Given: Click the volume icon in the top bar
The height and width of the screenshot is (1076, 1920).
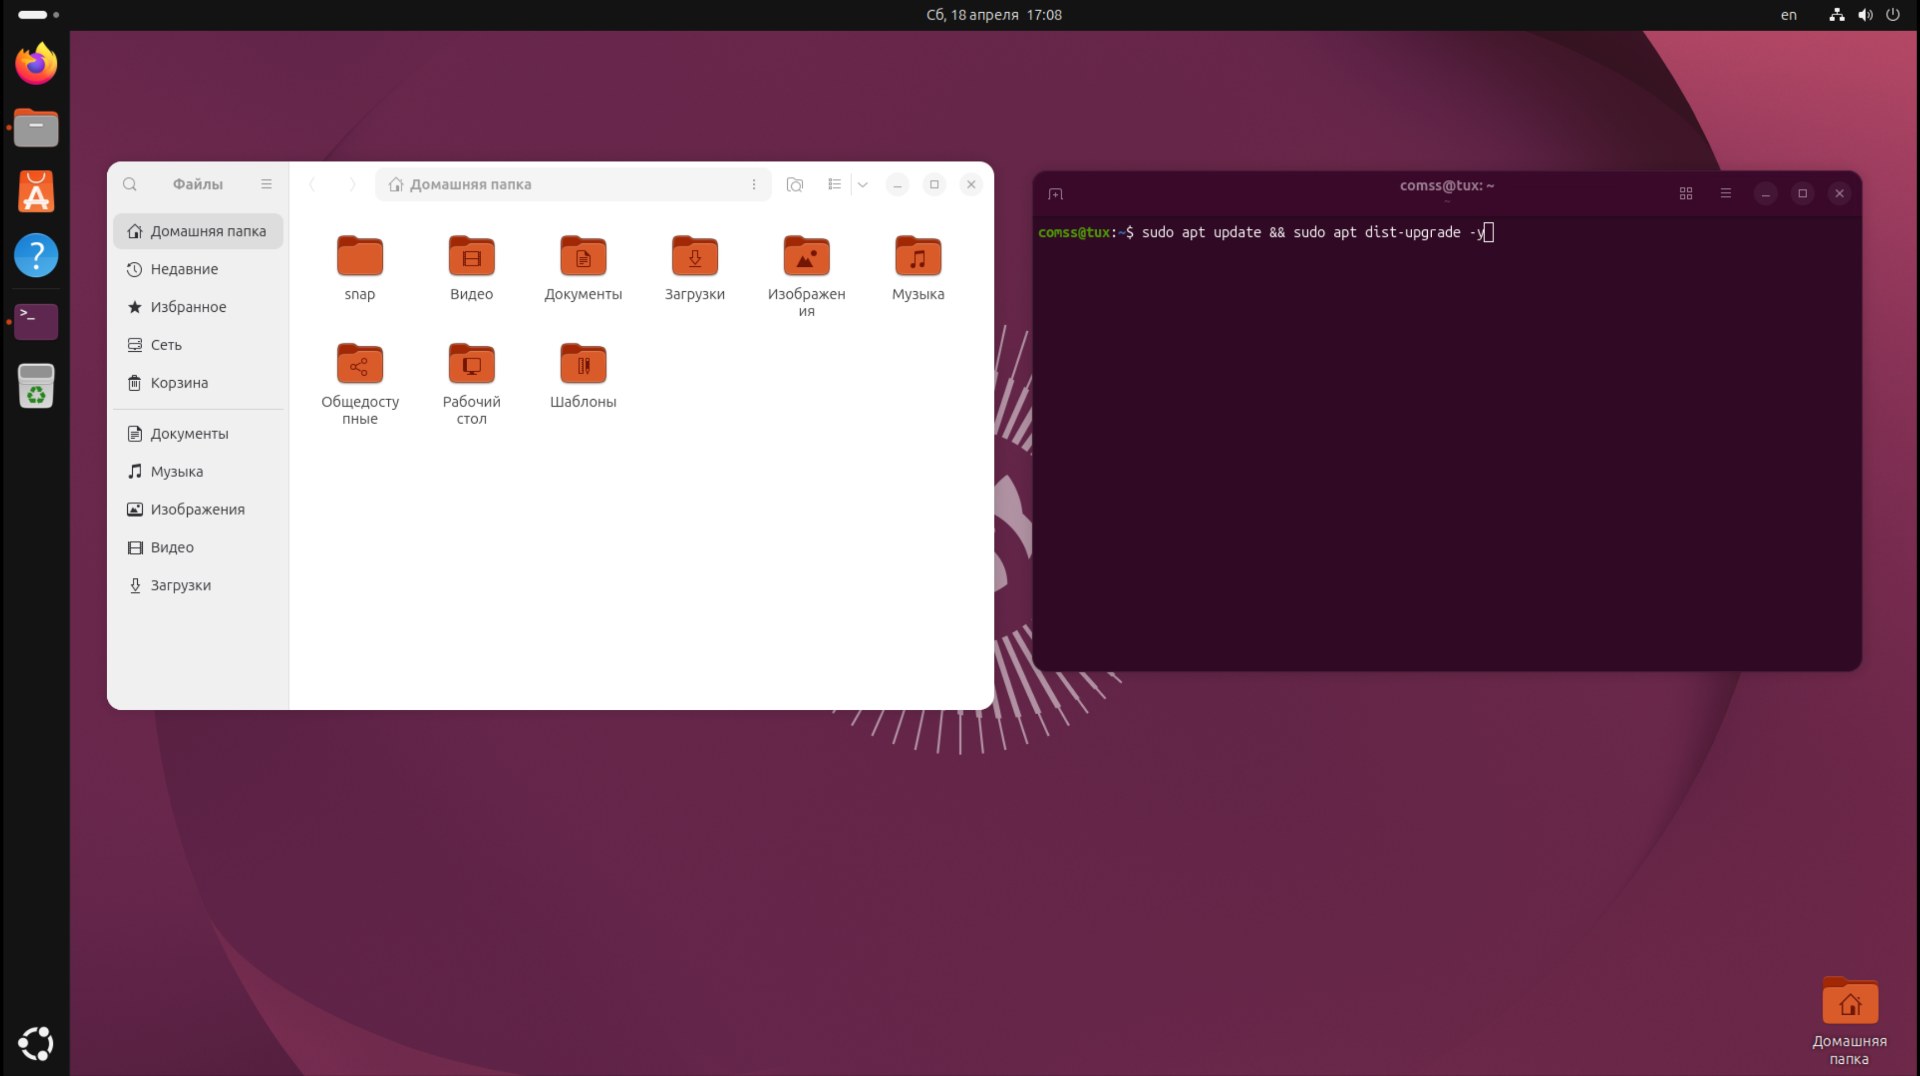Looking at the screenshot, I should pyautogui.click(x=1865, y=15).
